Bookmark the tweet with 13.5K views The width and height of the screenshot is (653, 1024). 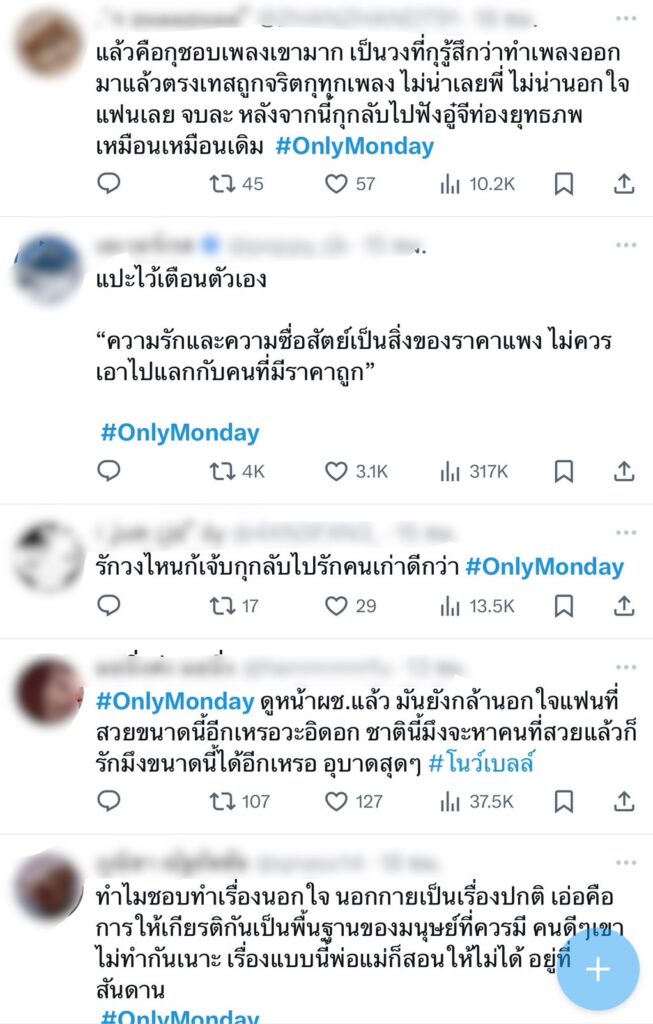point(564,606)
